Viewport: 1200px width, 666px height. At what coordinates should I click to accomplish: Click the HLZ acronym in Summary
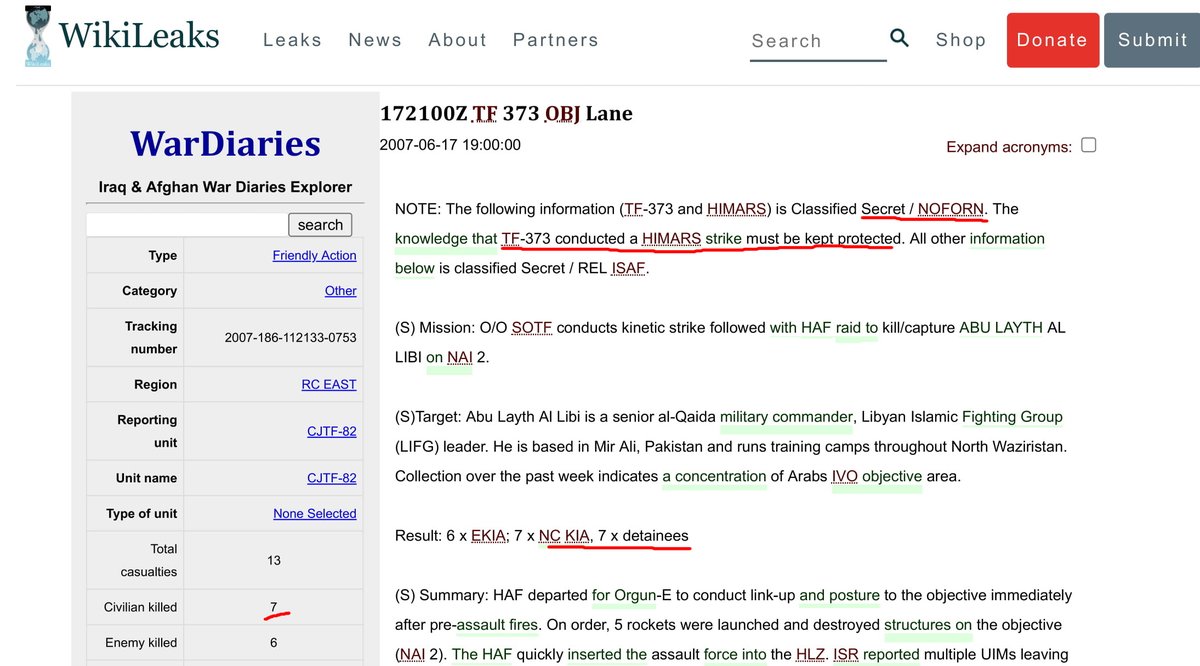pos(811,655)
